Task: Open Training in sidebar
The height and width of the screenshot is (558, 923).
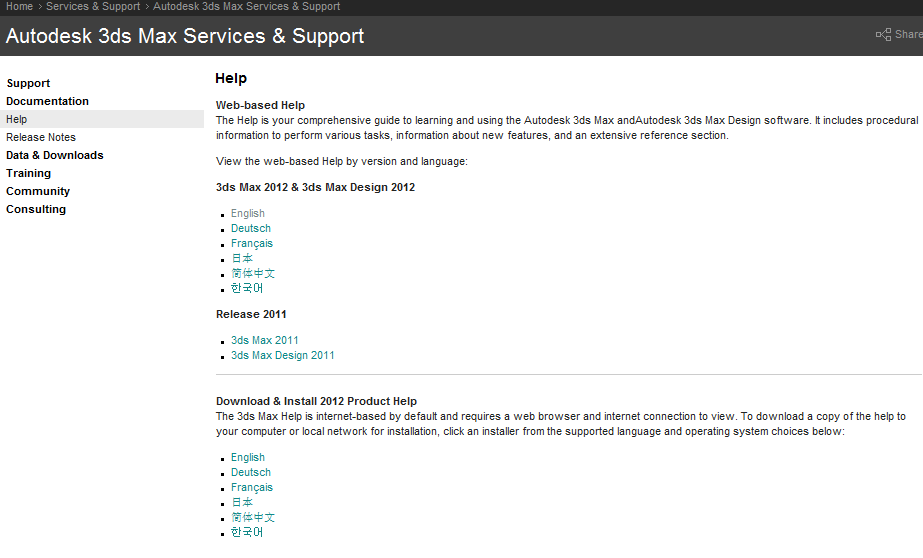Action: (x=28, y=174)
